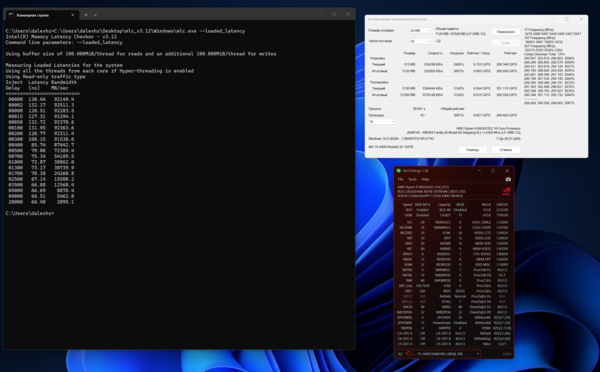Click the Общий рейтинг group label
This screenshot has height=372, width=600.
click(x=452, y=109)
